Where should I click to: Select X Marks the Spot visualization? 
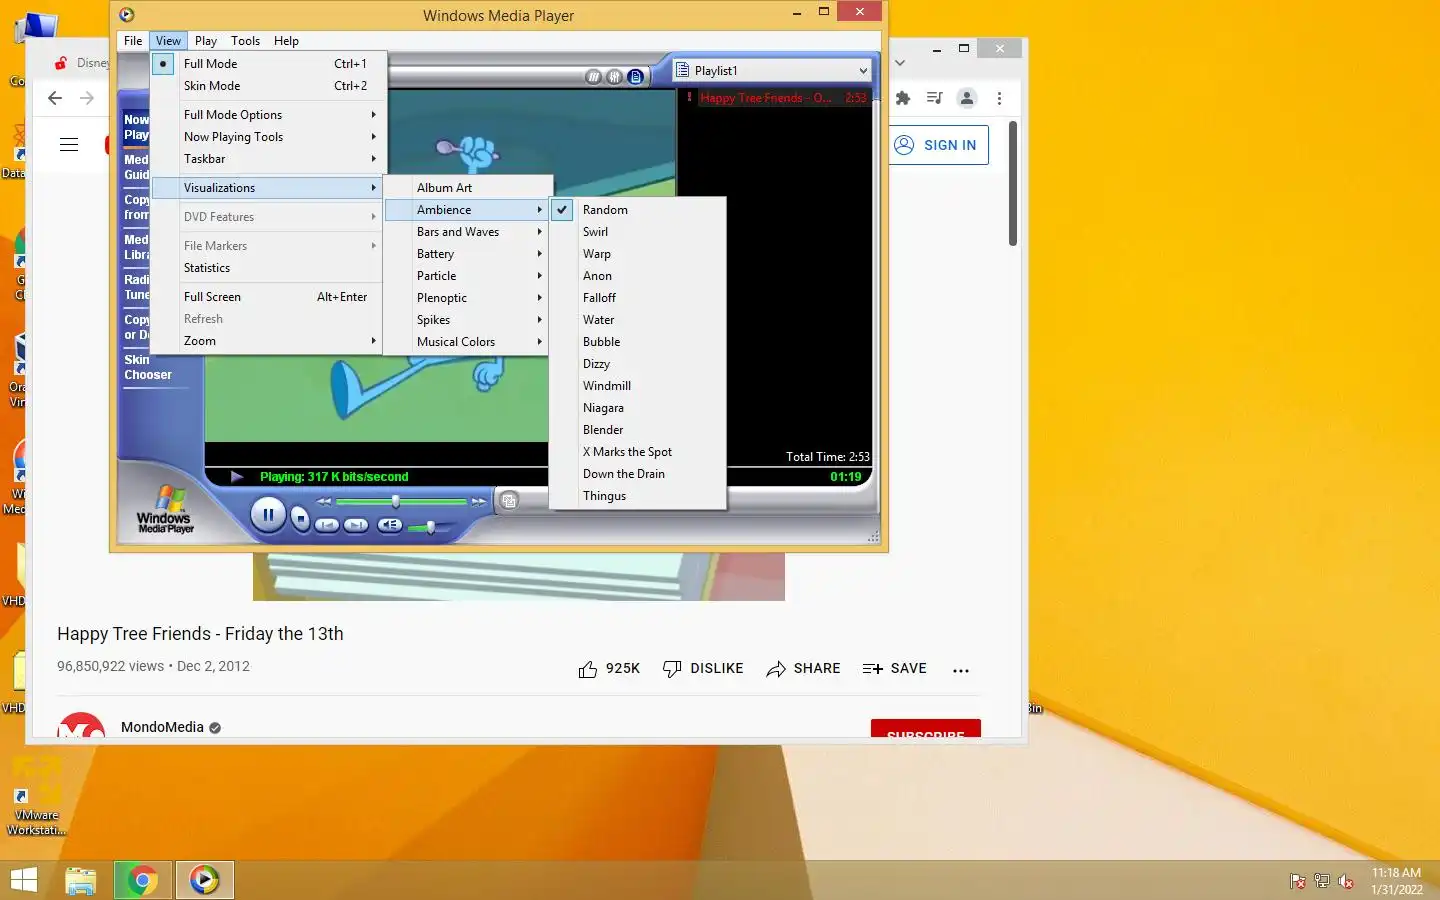point(638,452)
